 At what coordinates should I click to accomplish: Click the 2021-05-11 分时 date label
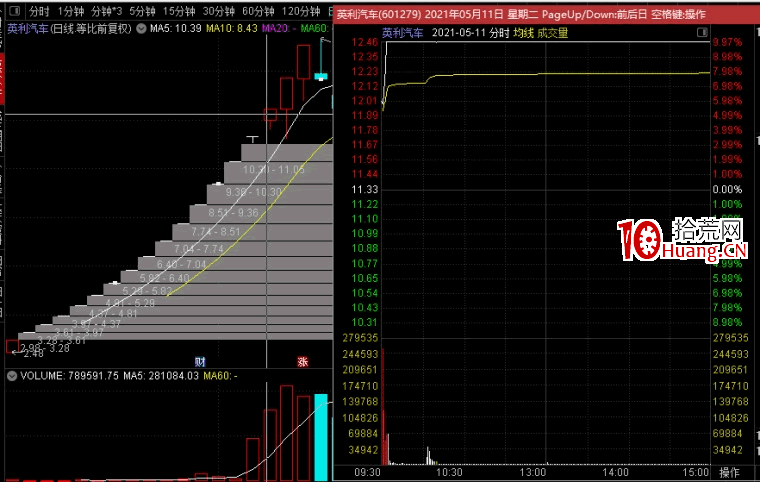pos(470,33)
